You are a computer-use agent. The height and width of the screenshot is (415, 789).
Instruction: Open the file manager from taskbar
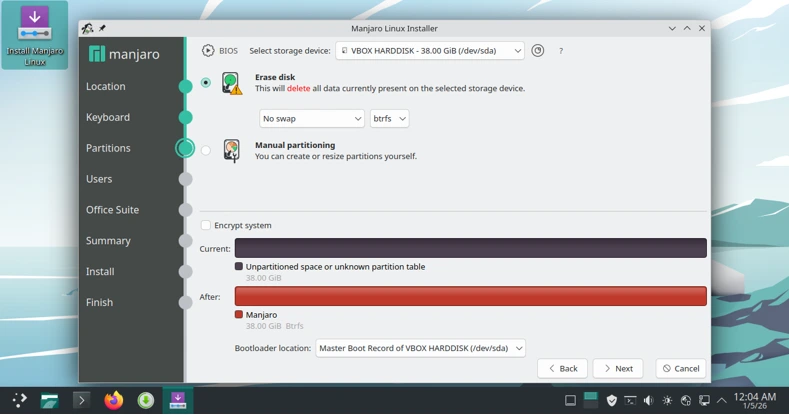click(x=49, y=400)
